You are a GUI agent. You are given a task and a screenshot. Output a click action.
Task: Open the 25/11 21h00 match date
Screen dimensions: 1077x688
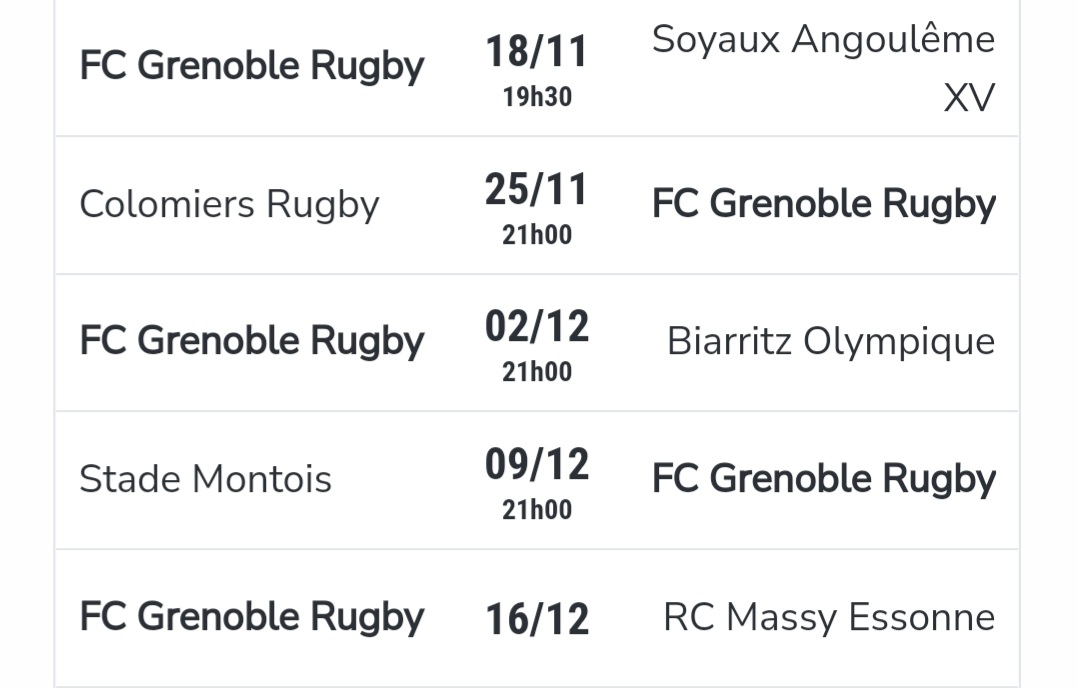(536, 208)
